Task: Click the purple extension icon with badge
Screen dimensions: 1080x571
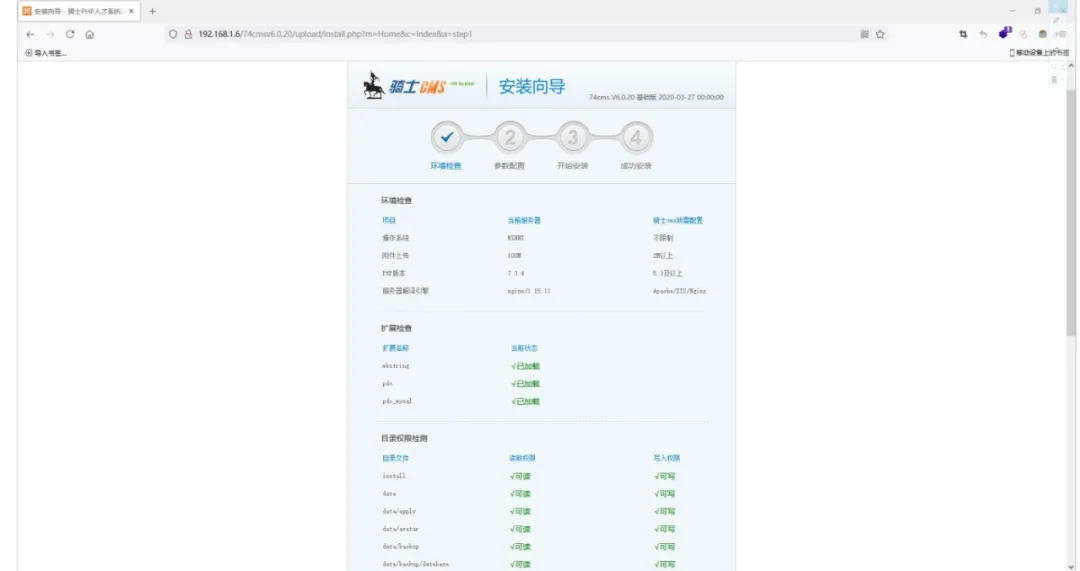Action: (1005, 33)
